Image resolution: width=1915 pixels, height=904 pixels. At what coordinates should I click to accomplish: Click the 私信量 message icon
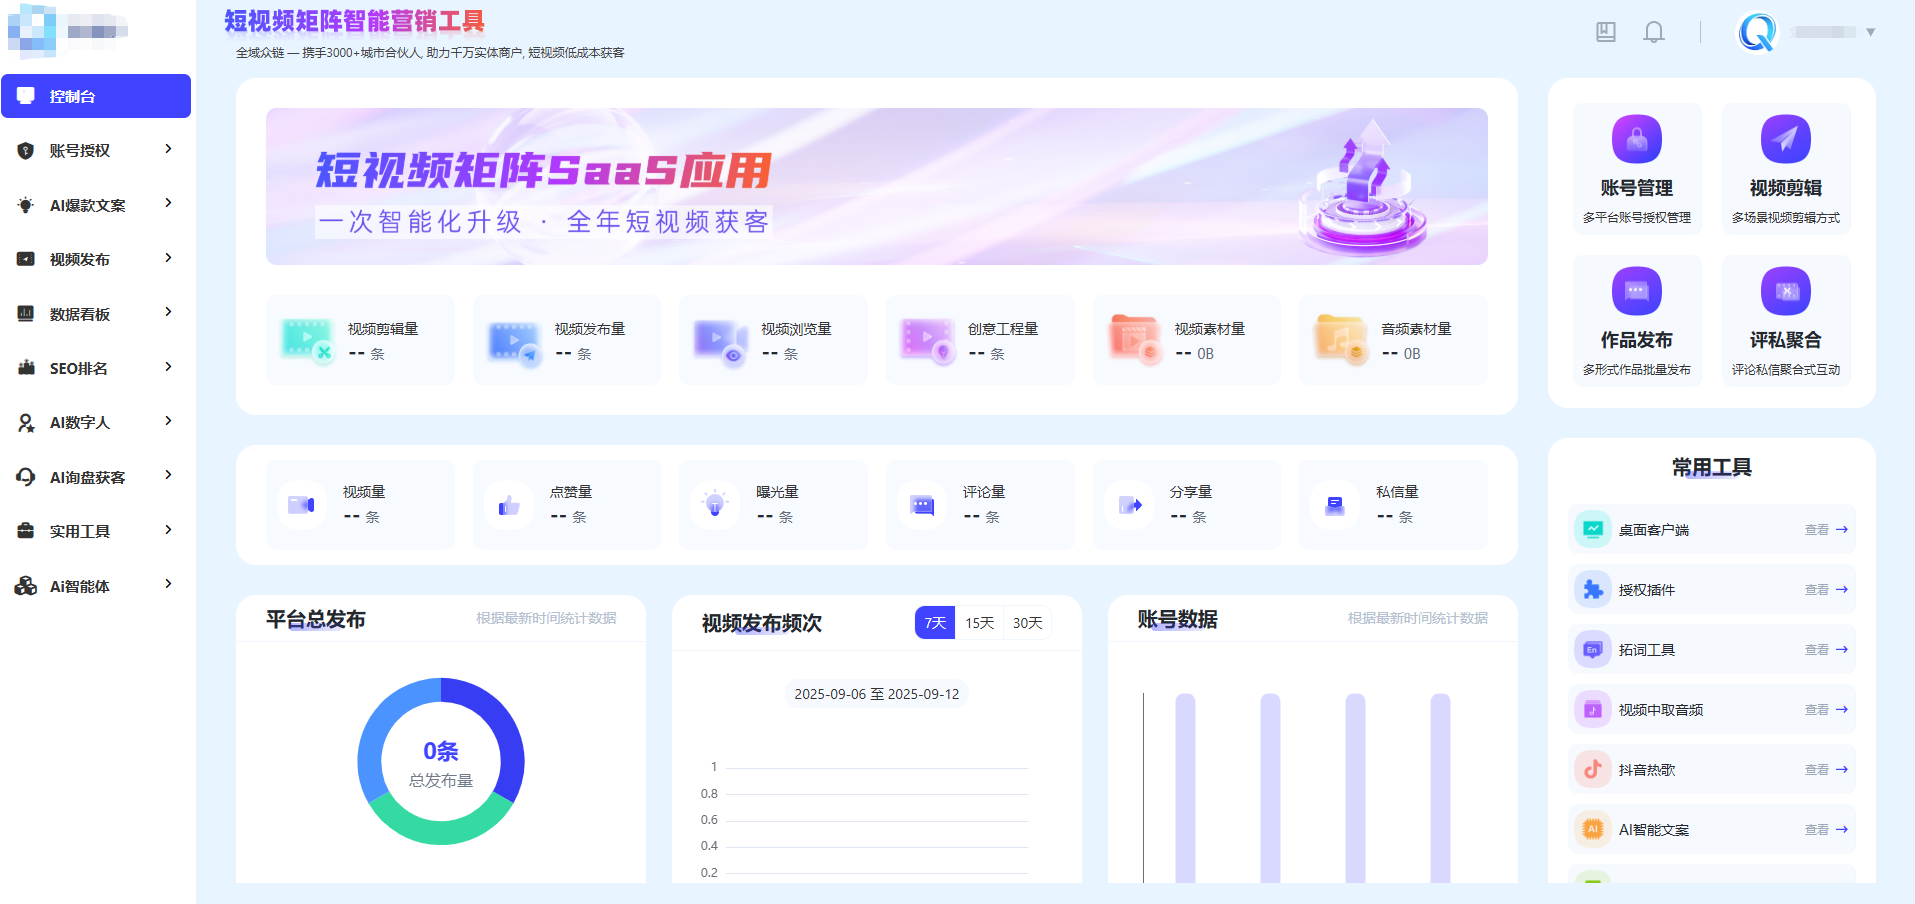click(x=1335, y=505)
